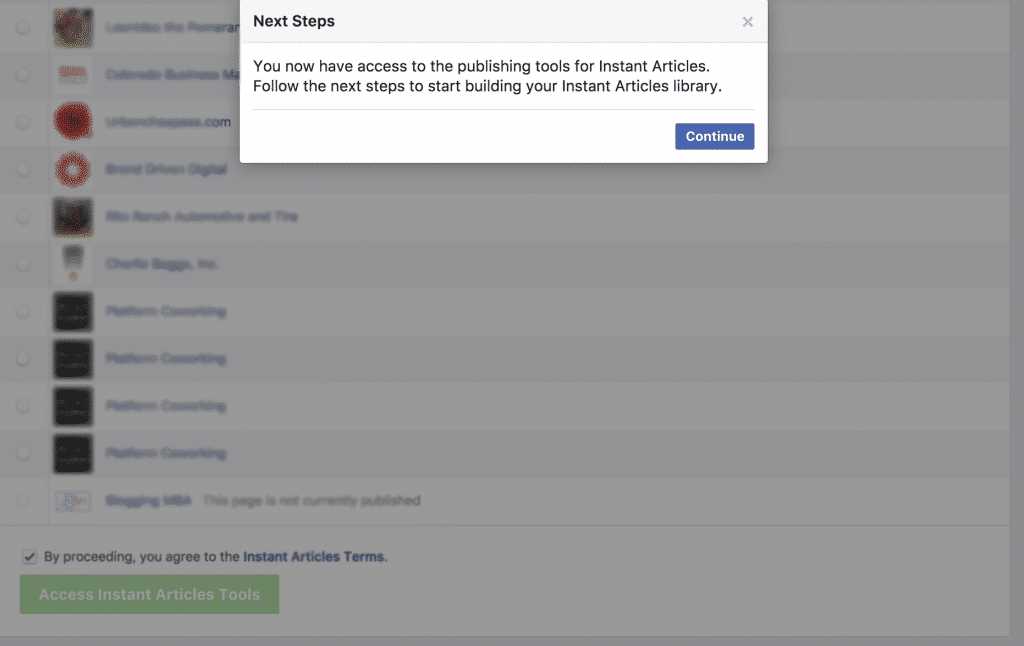This screenshot has height=646, width=1024.
Task: Click the Urbanchospass.com page red icon
Action: pos(73,122)
